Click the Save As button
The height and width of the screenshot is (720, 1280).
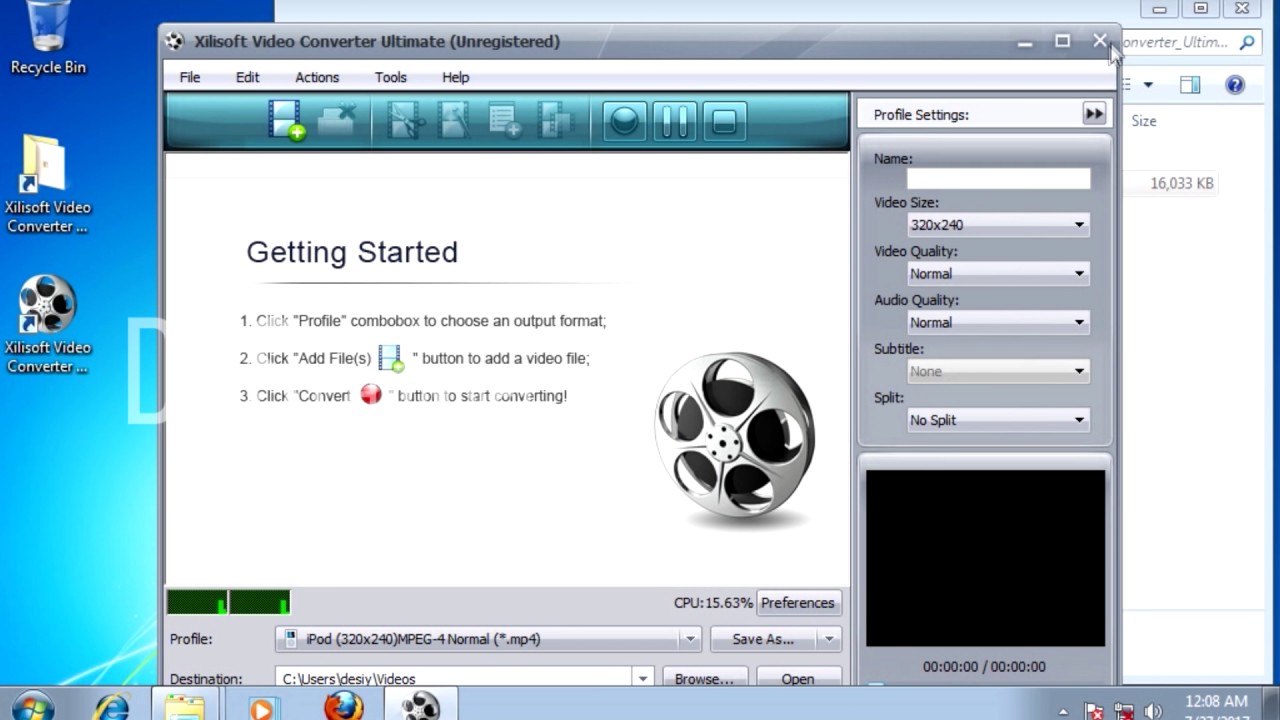click(763, 639)
